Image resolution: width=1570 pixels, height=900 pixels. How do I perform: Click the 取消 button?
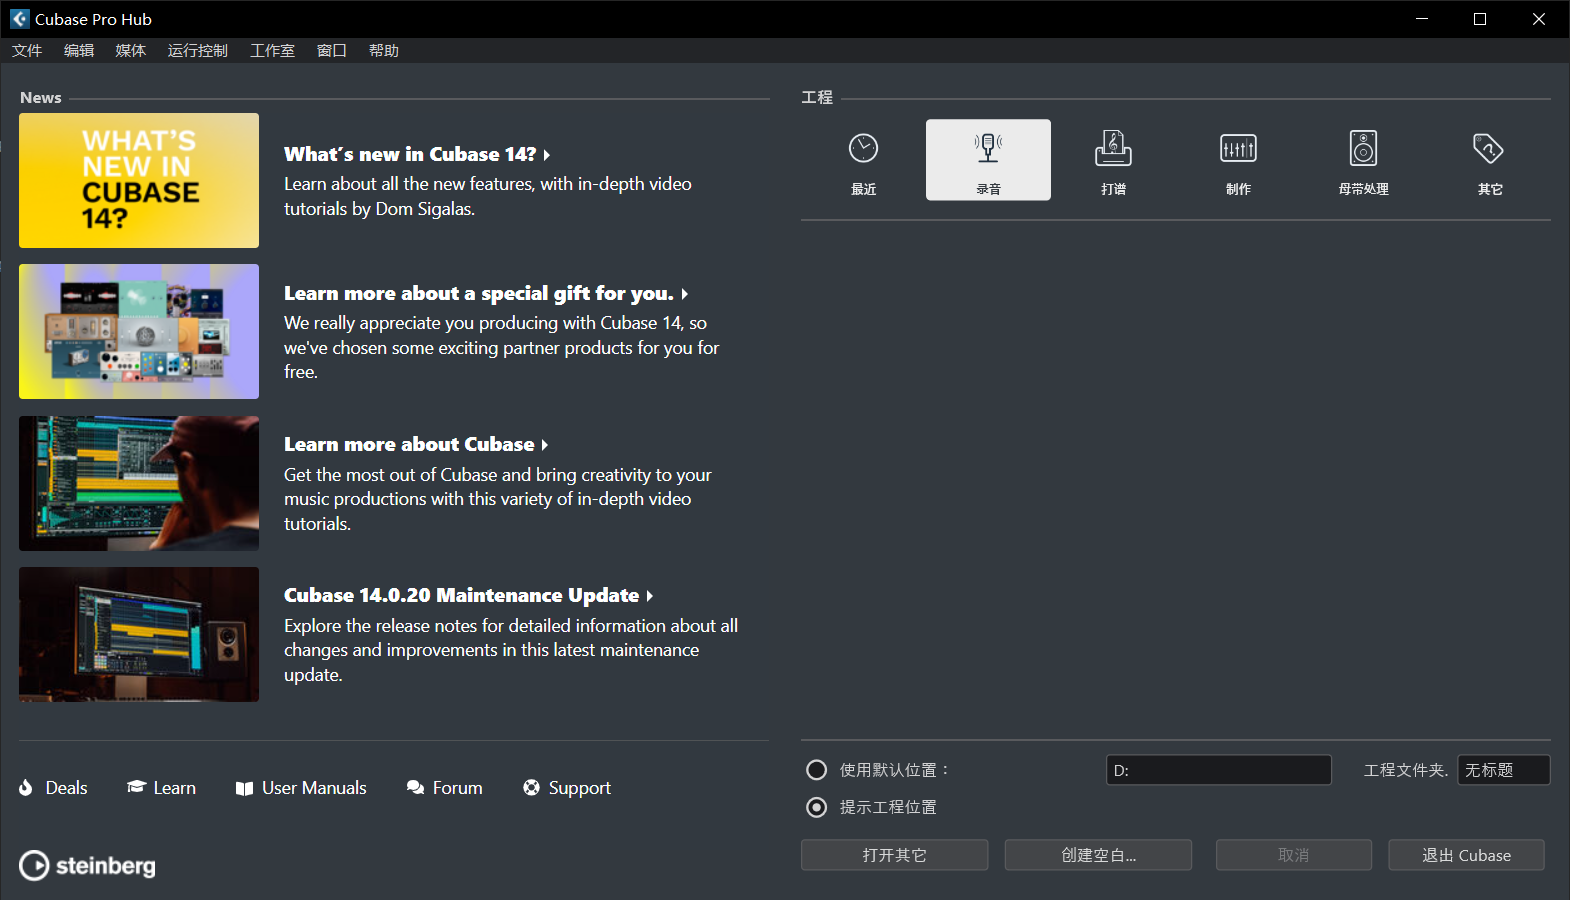(1294, 855)
